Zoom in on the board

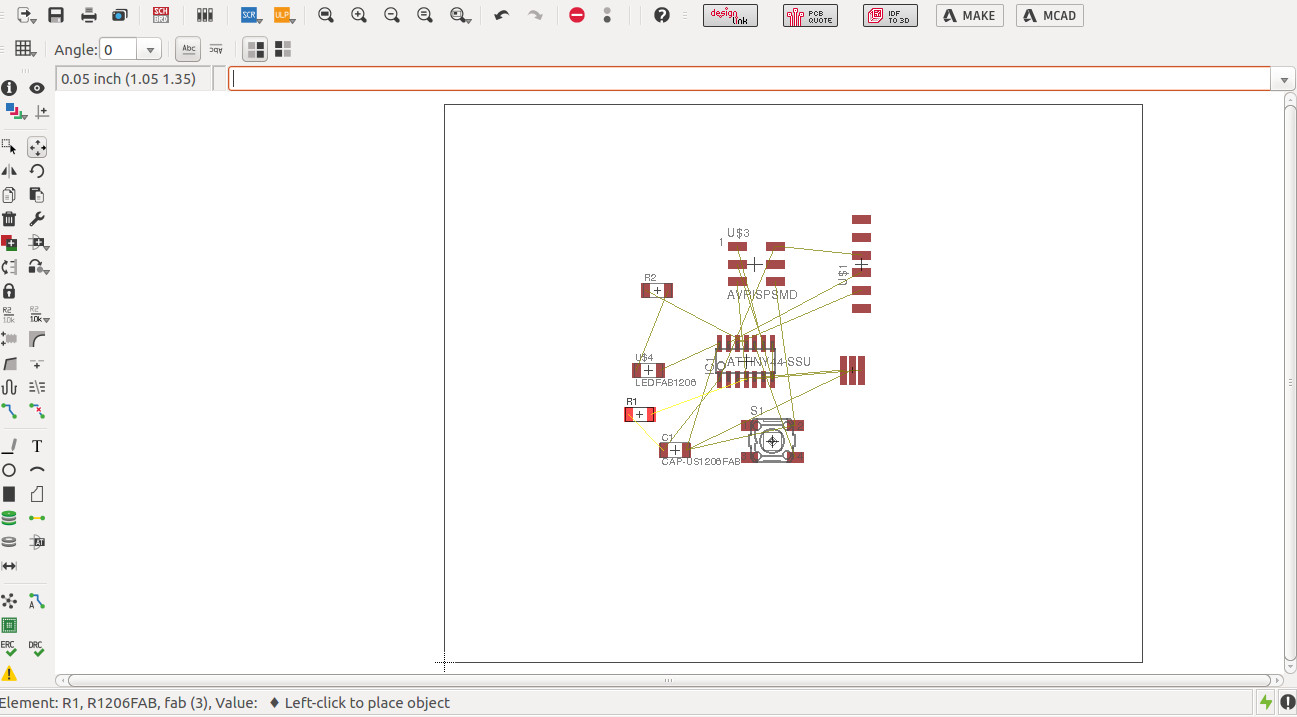pyautogui.click(x=359, y=15)
